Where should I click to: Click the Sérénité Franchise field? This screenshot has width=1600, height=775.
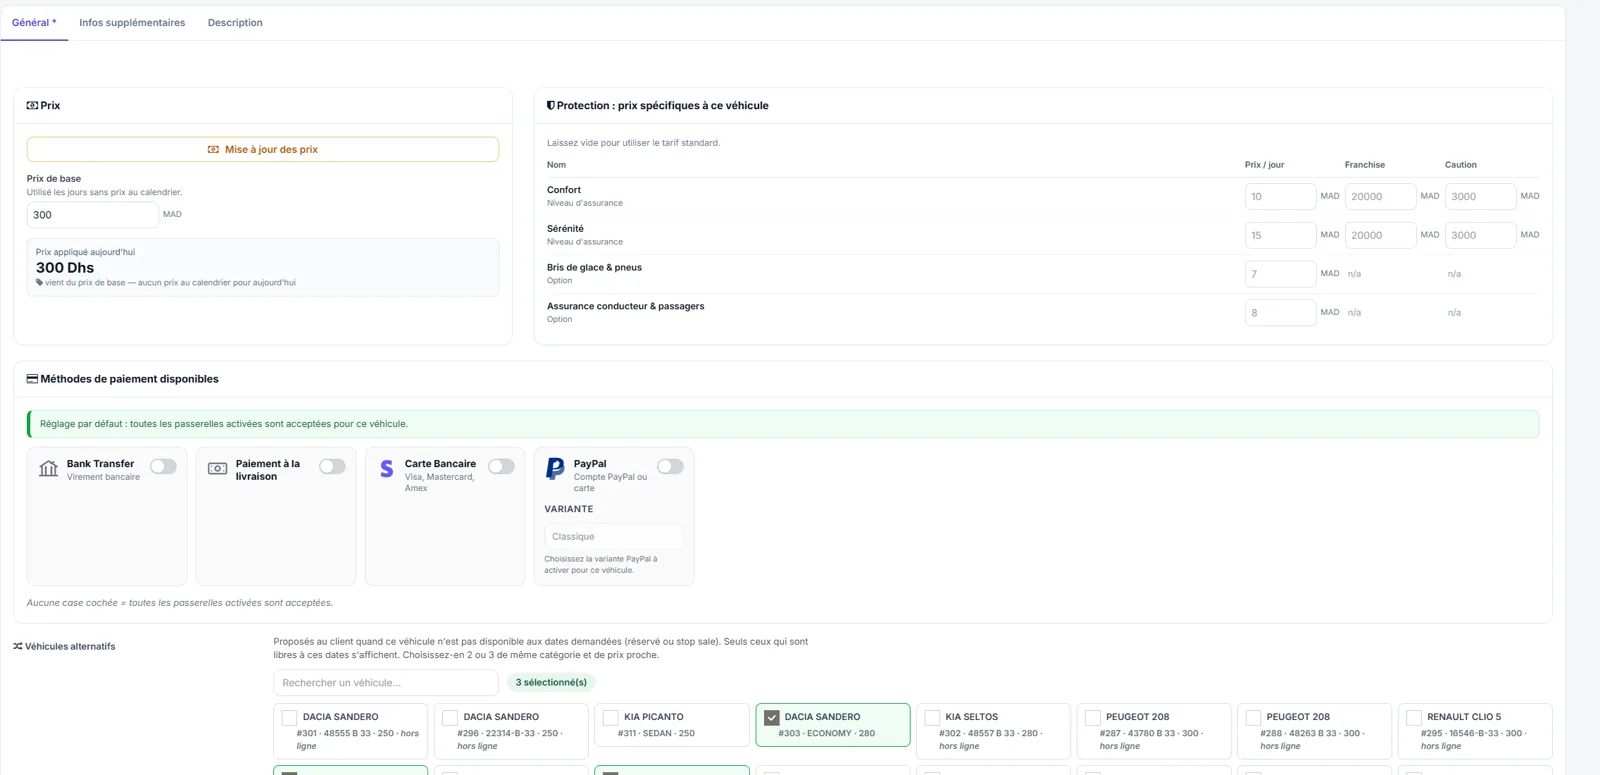(1380, 236)
